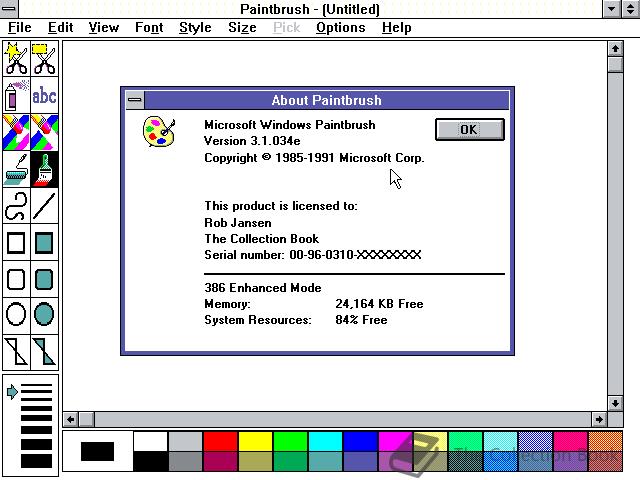640x480 pixels.
Task: Pick the white color swatch
Action: click(x=150, y=442)
